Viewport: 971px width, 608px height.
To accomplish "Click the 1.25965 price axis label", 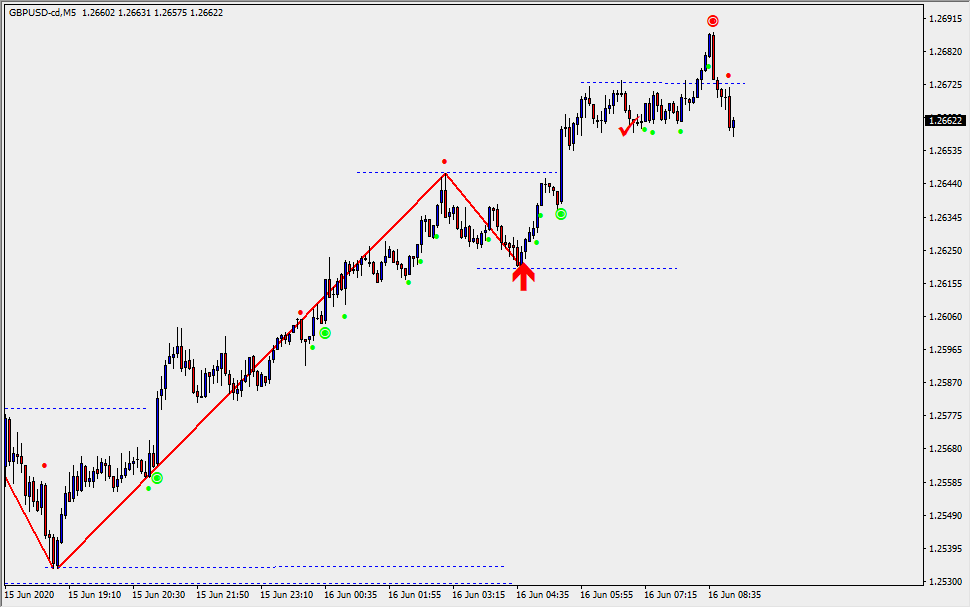I will [x=945, y=351].
